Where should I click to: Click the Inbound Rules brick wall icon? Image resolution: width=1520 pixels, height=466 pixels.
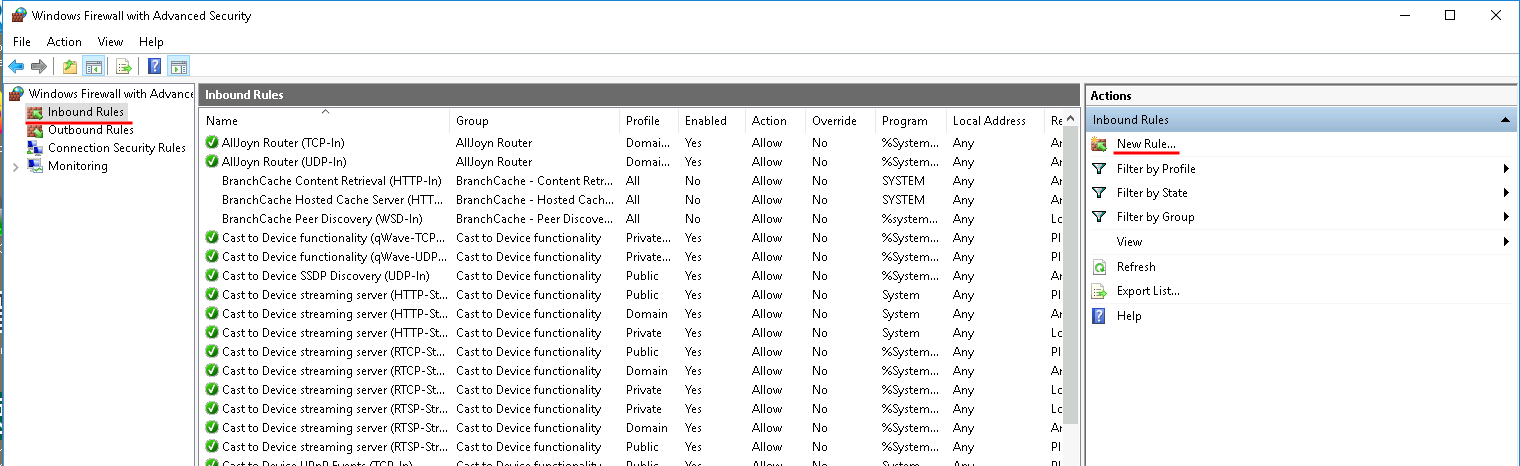(36, 112)
